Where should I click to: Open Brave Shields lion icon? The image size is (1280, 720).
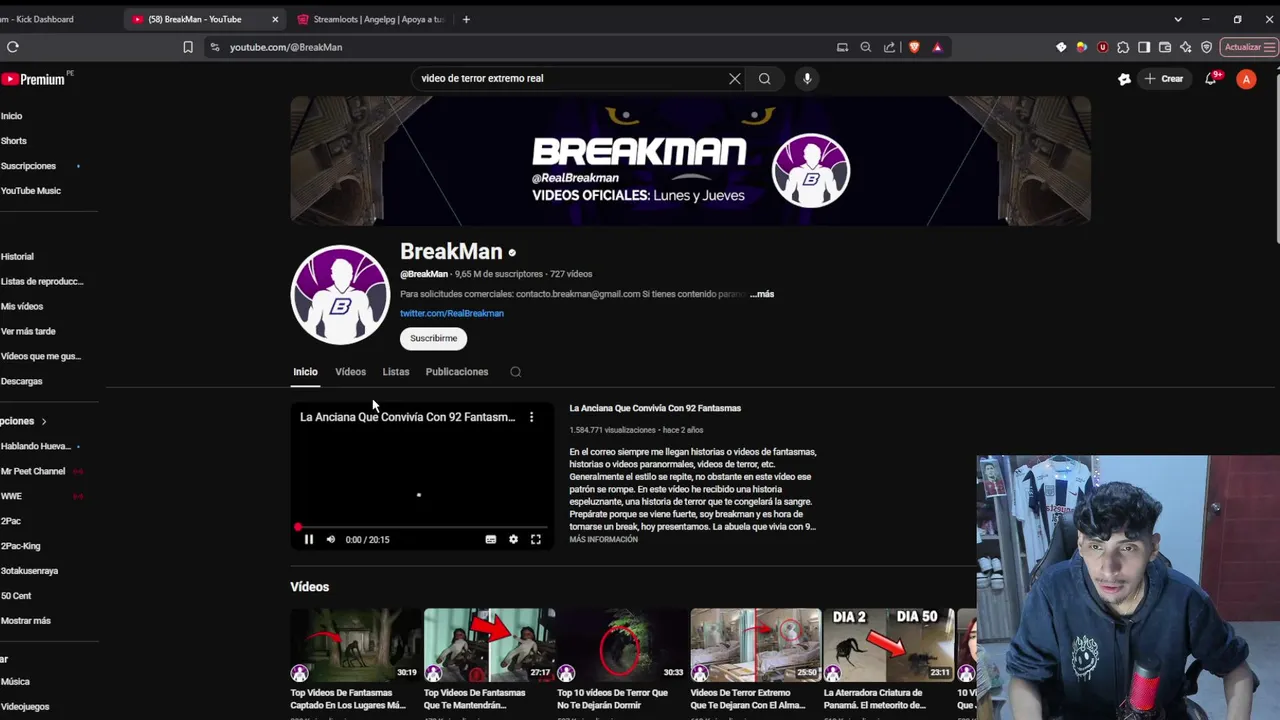pyautogui.click(x=914, y=47)
